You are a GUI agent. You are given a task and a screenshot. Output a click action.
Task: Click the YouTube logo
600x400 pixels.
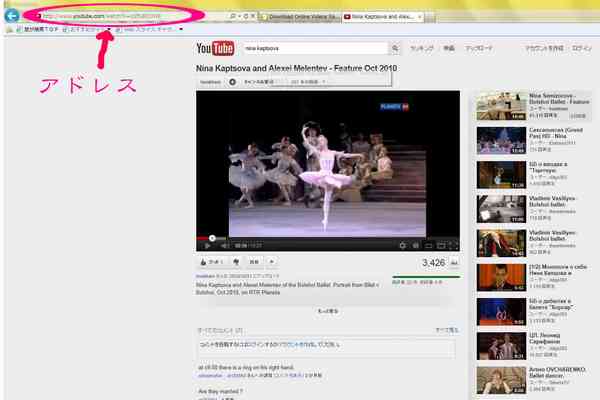215,48
